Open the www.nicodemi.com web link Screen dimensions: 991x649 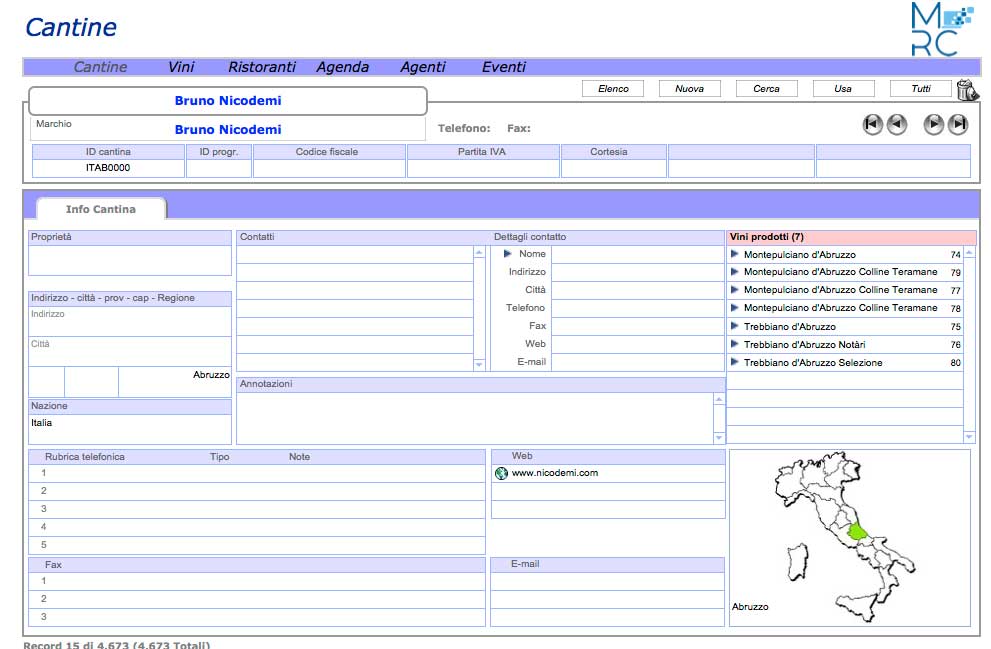click(555, 473)
